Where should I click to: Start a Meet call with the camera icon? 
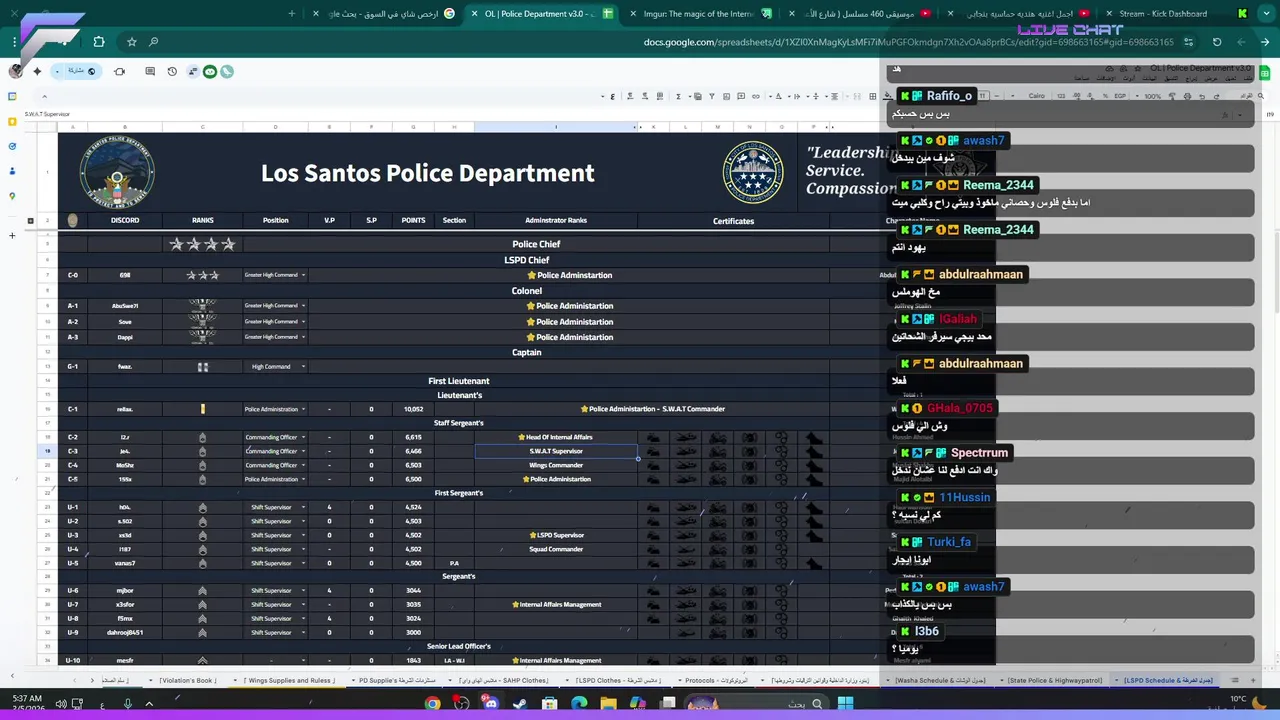click(x=119, y=71)
